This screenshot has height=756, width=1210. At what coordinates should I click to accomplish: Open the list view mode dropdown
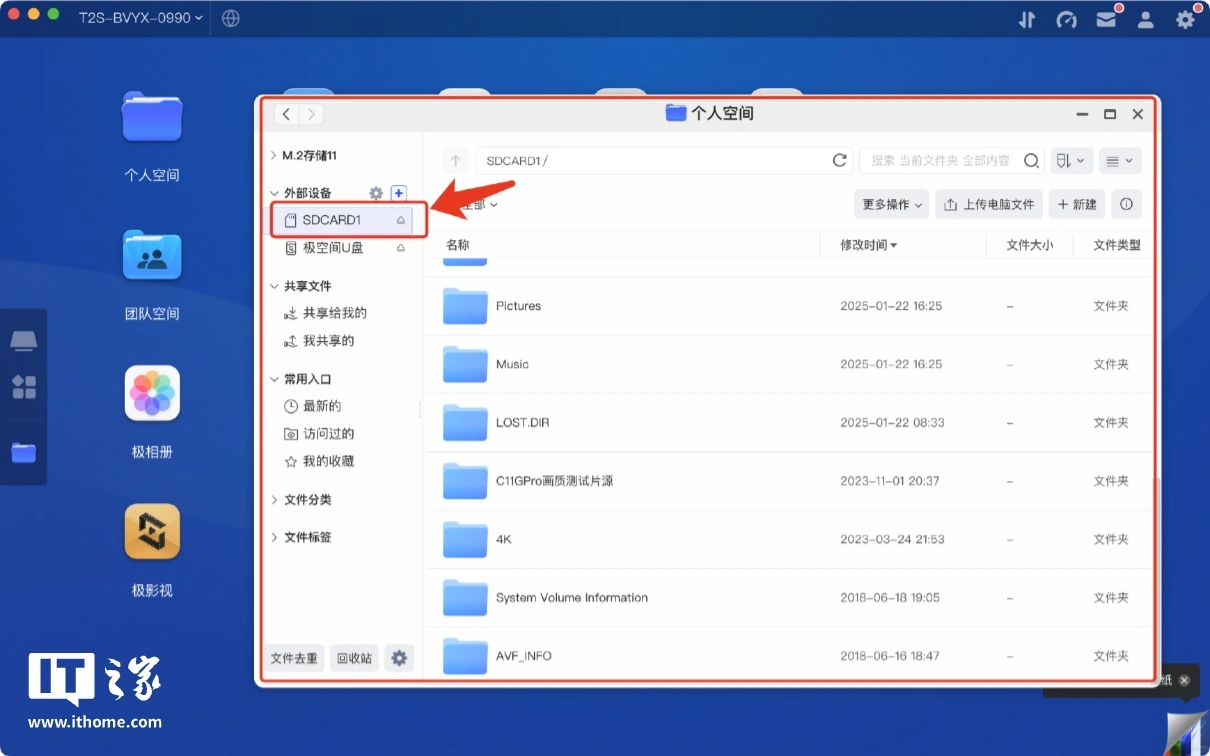point(1119,161)
